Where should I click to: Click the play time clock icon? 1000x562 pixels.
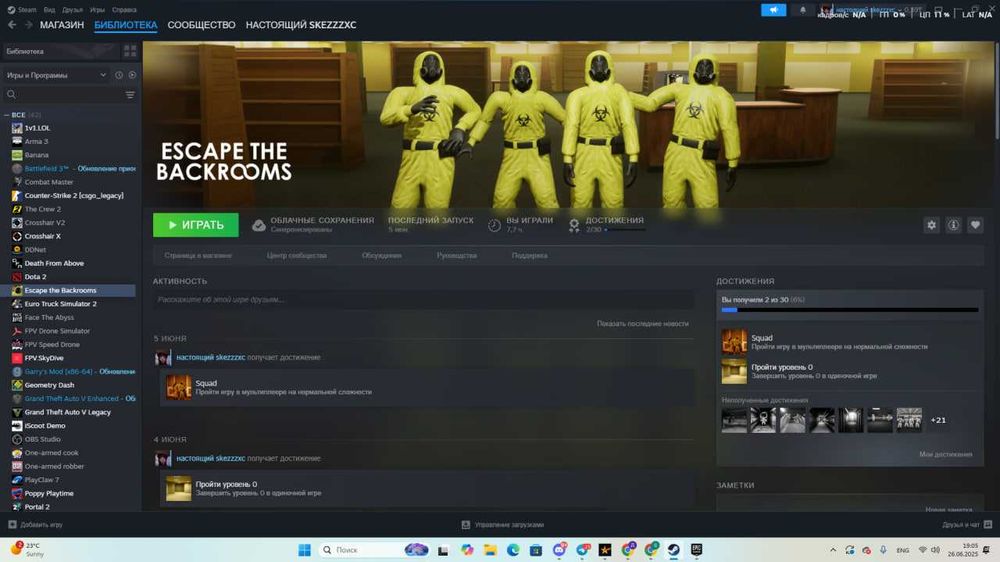[494, 225]
